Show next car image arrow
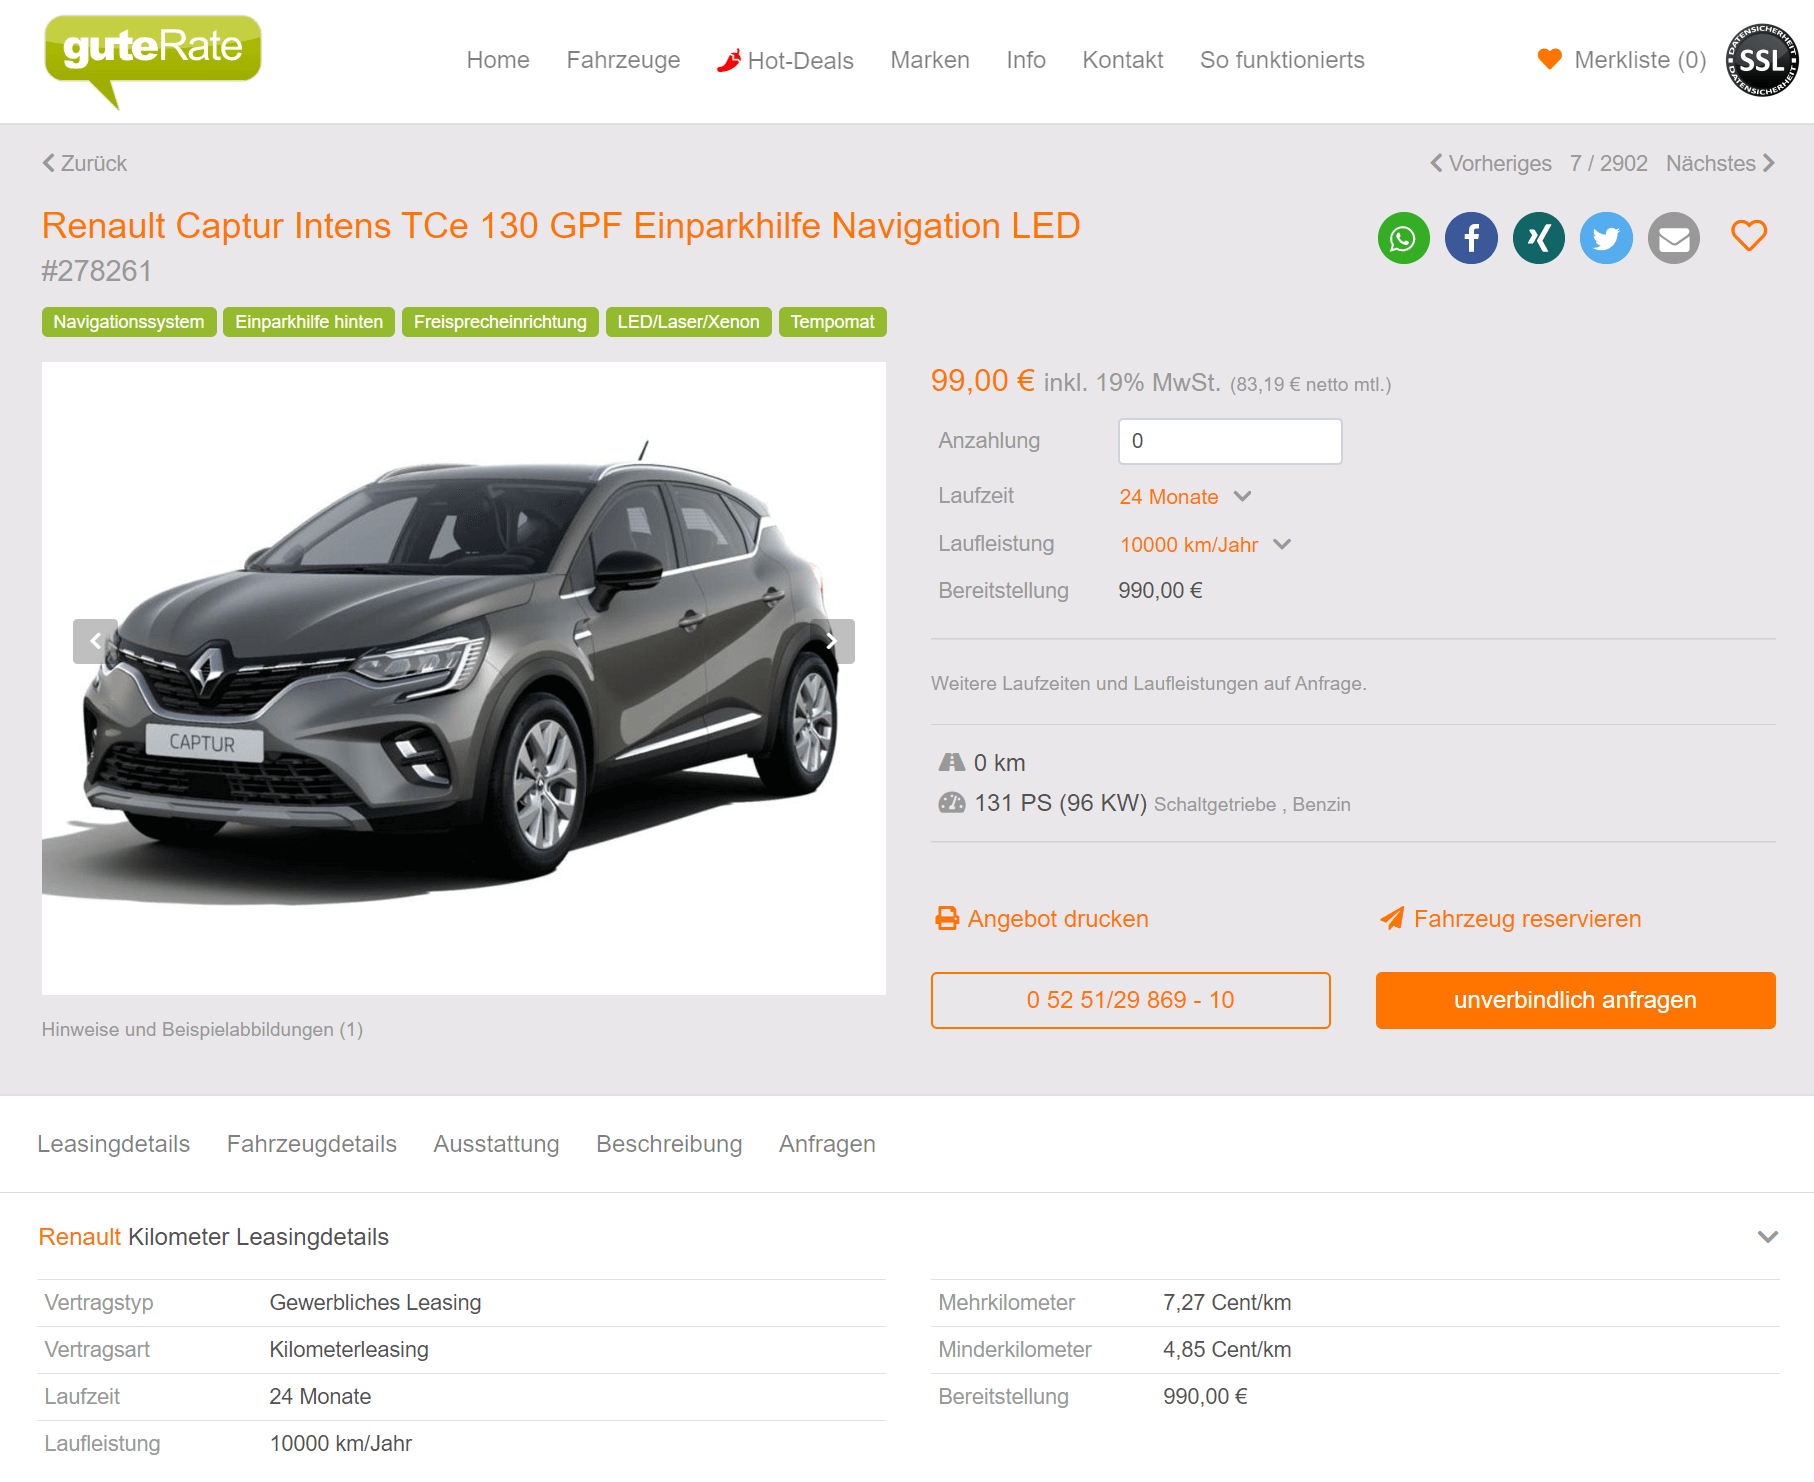Viewport: 1814px width, 1482px height. point(832,641)
